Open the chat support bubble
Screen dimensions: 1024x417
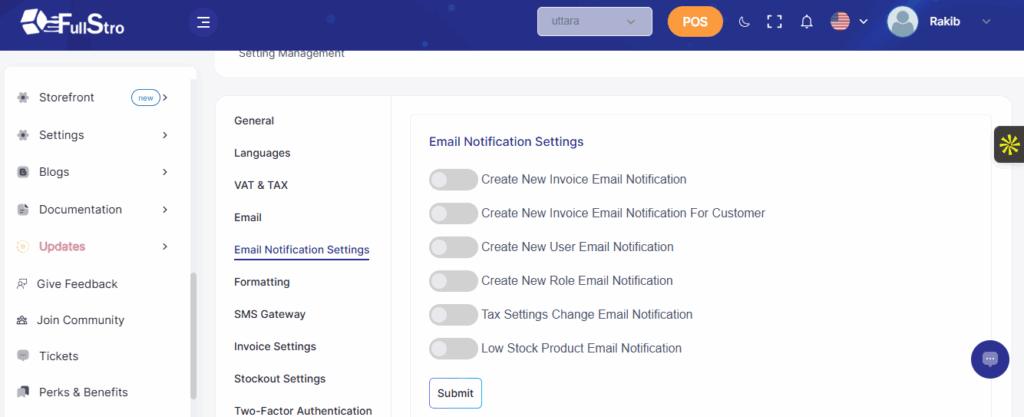989,359
